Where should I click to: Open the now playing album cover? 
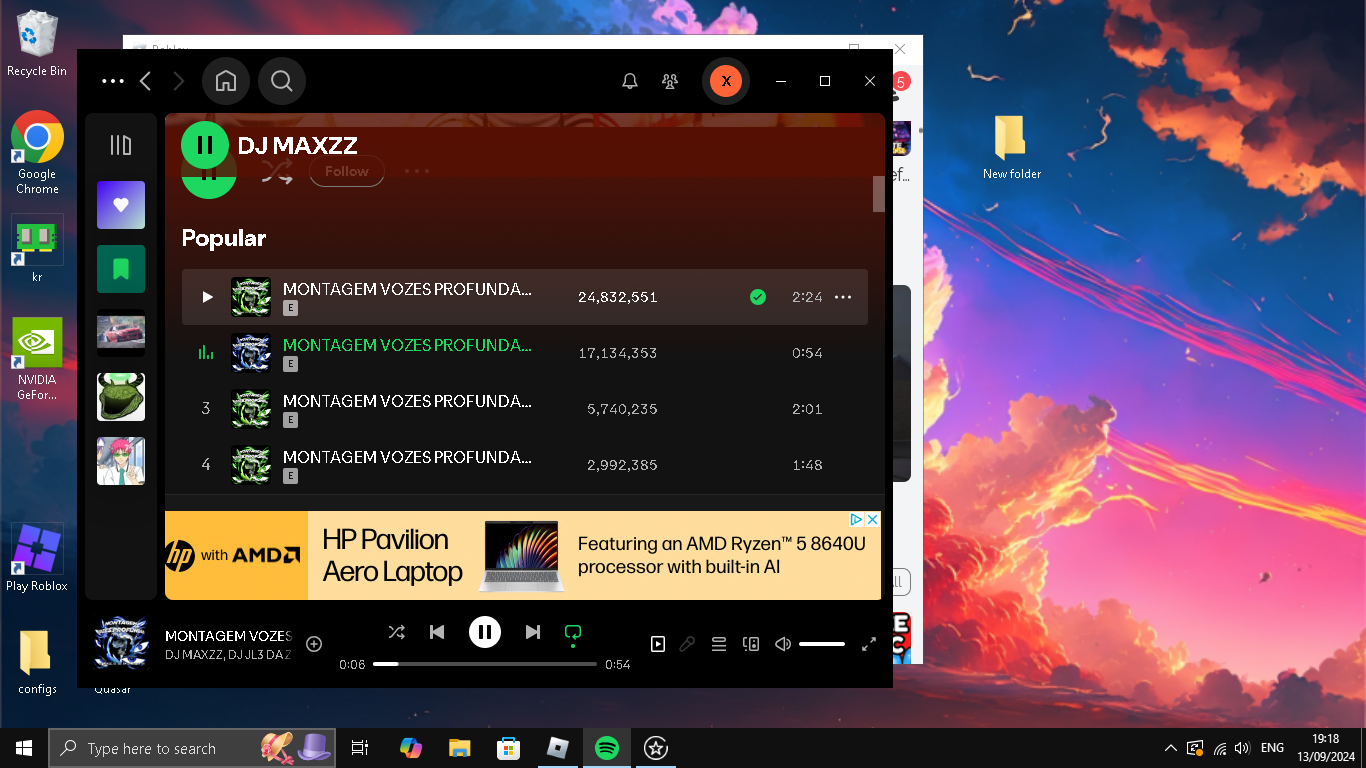point(121,642)
